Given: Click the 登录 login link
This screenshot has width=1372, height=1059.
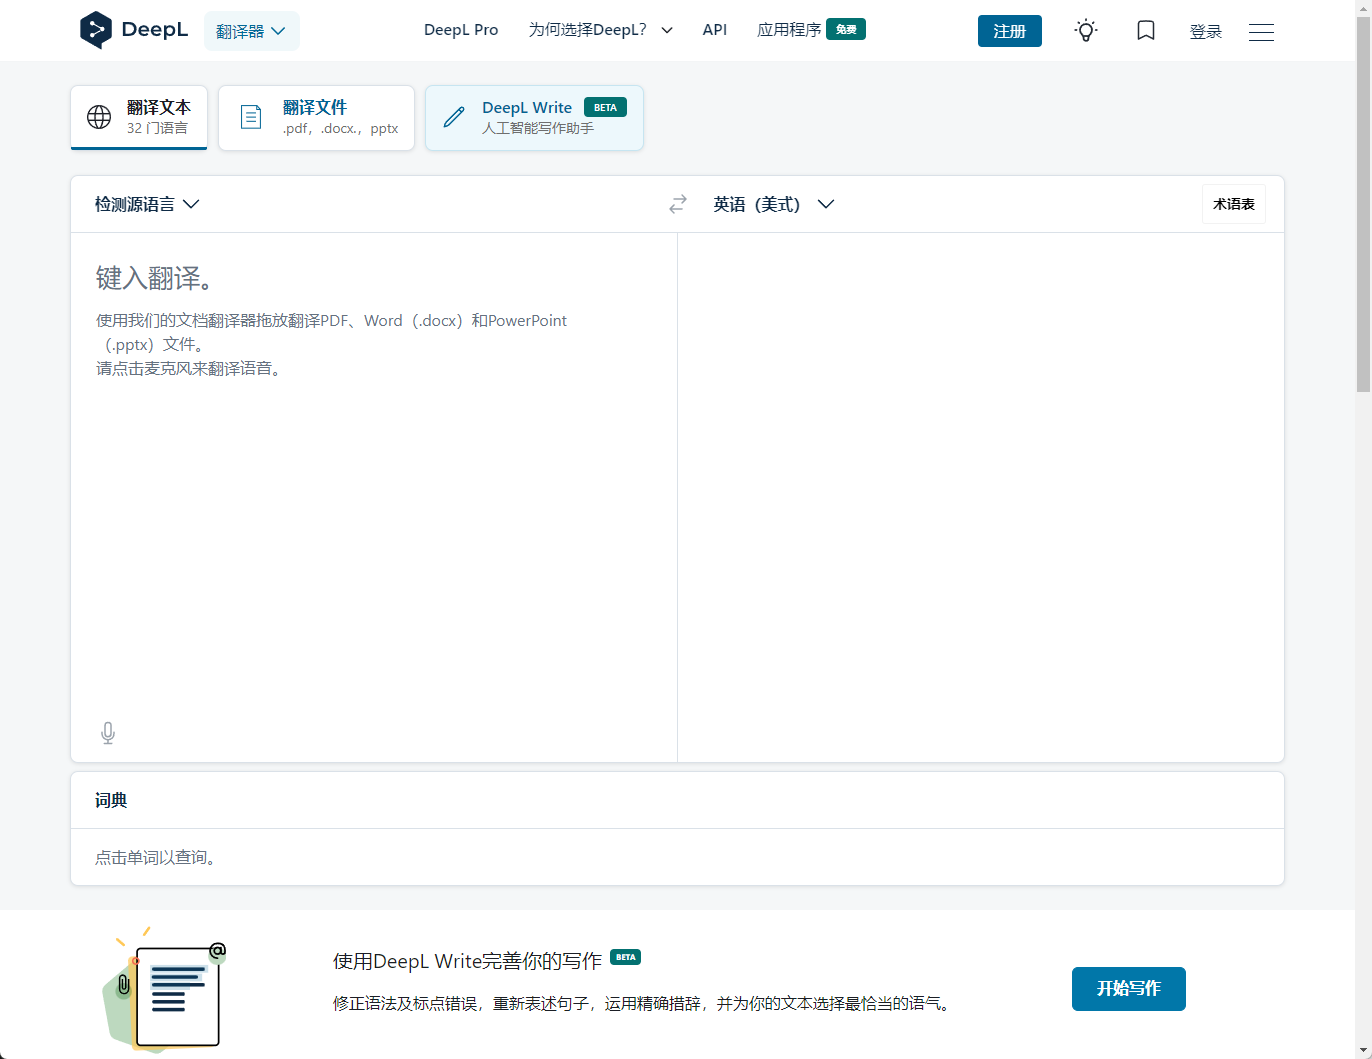Looking at the screenshot, I should 1206,31.
